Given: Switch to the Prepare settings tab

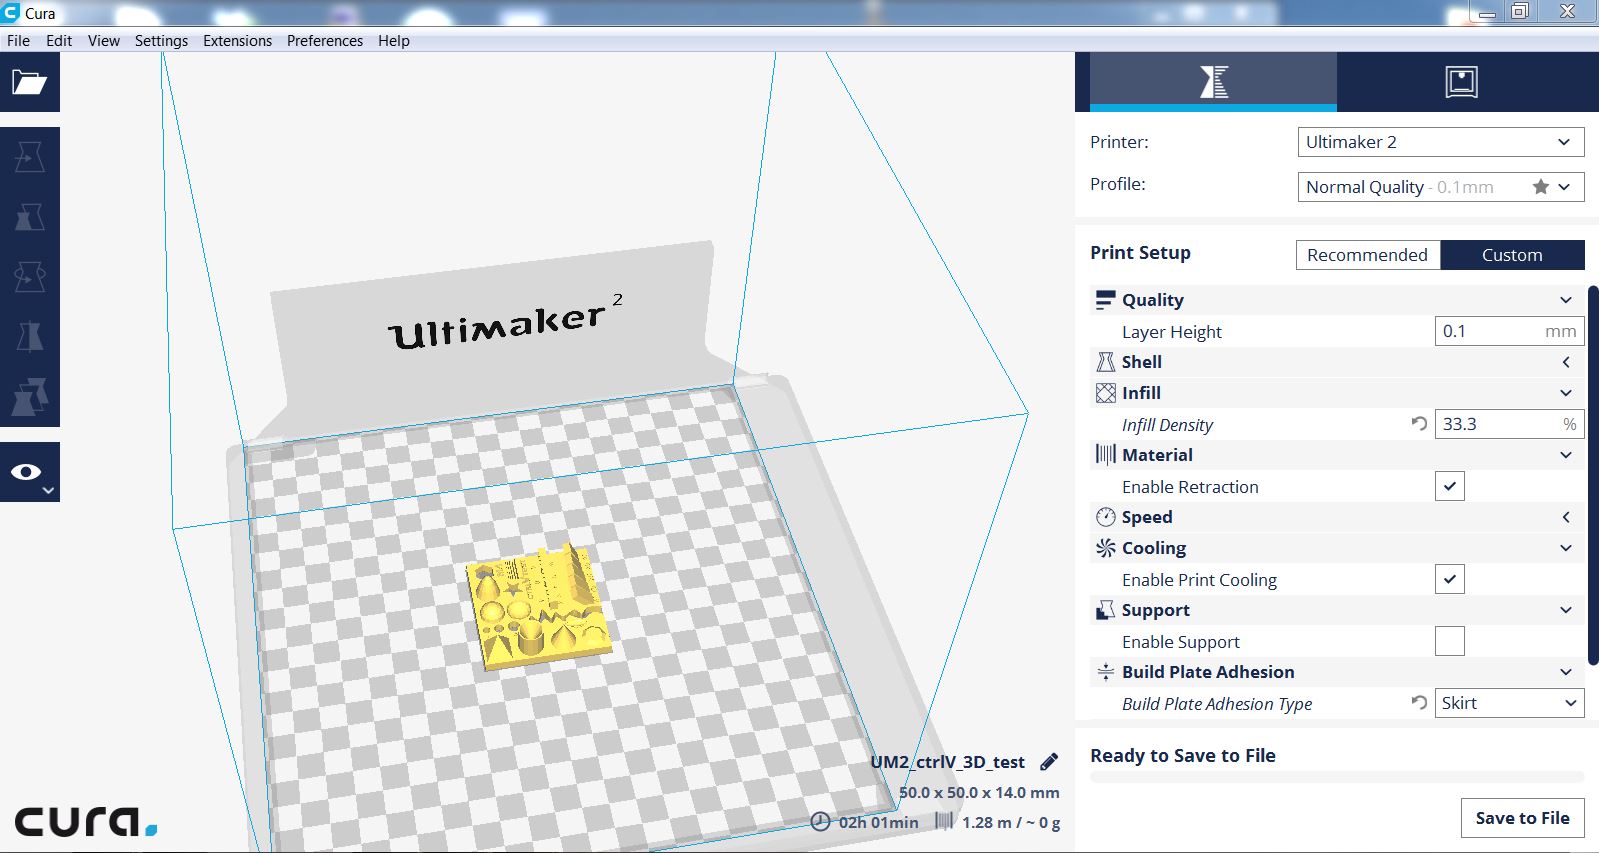Looking at the screenshot, I should [x=1213, y=81].
